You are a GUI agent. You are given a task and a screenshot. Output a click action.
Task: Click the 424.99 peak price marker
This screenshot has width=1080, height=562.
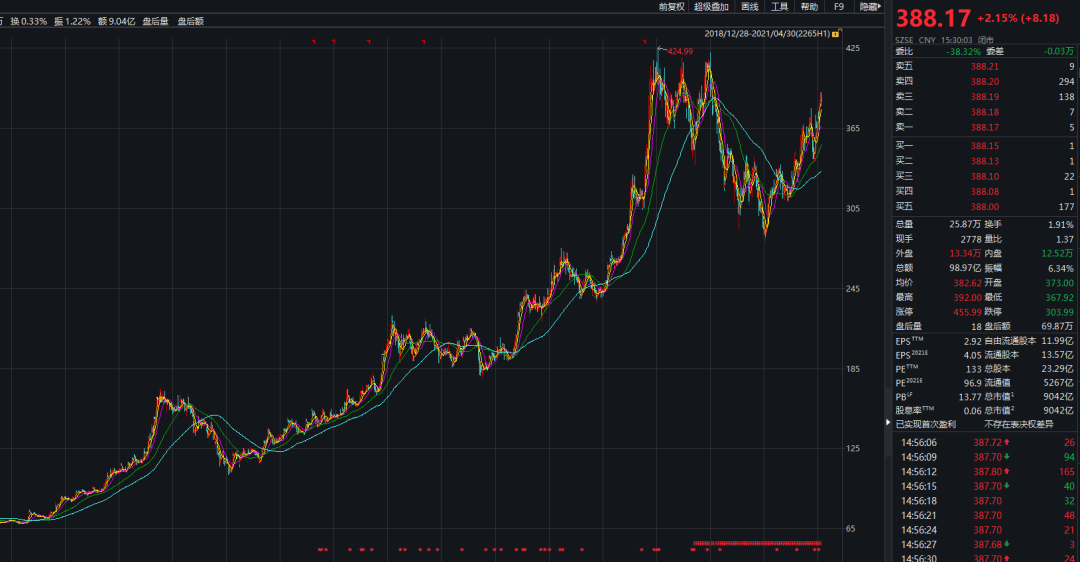tap(680, 51)
